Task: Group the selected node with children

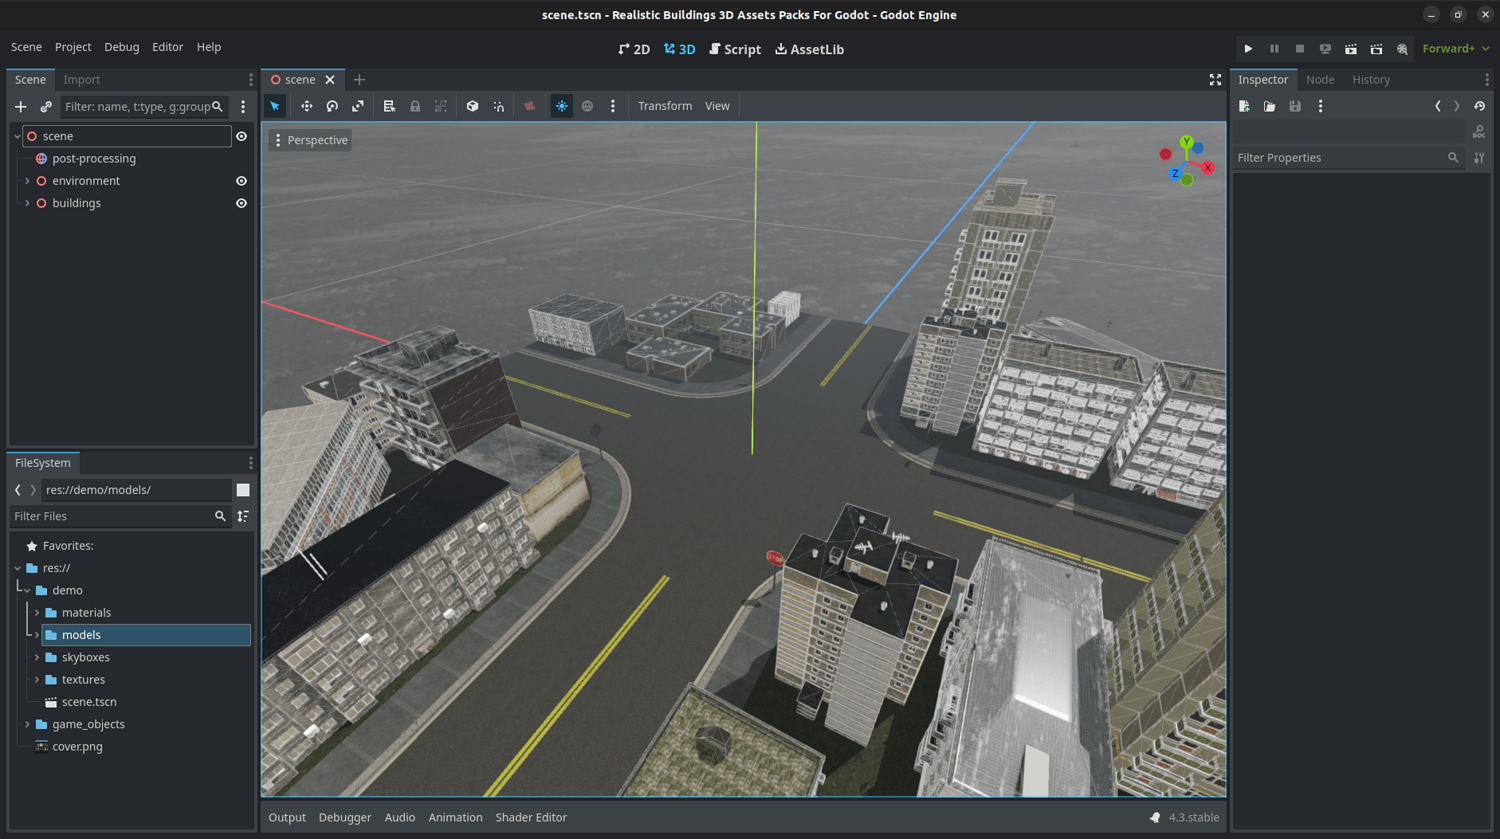Action: [441, 106]
